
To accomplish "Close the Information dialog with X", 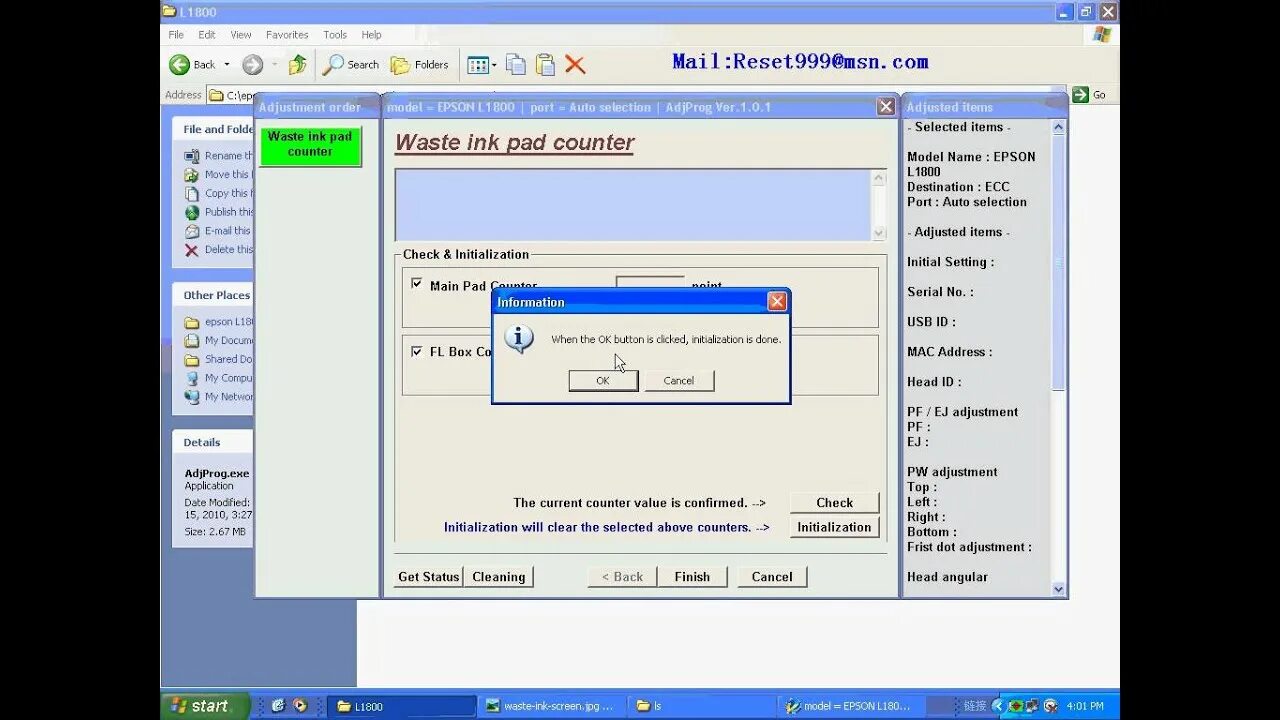I will click(777, 302).
